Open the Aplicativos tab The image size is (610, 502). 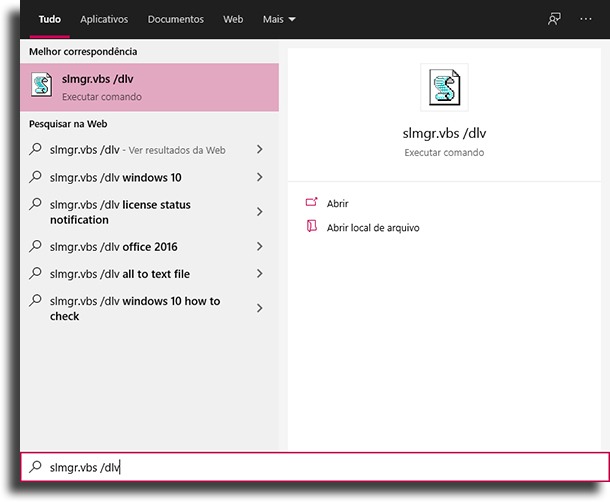tap(104, 19)
